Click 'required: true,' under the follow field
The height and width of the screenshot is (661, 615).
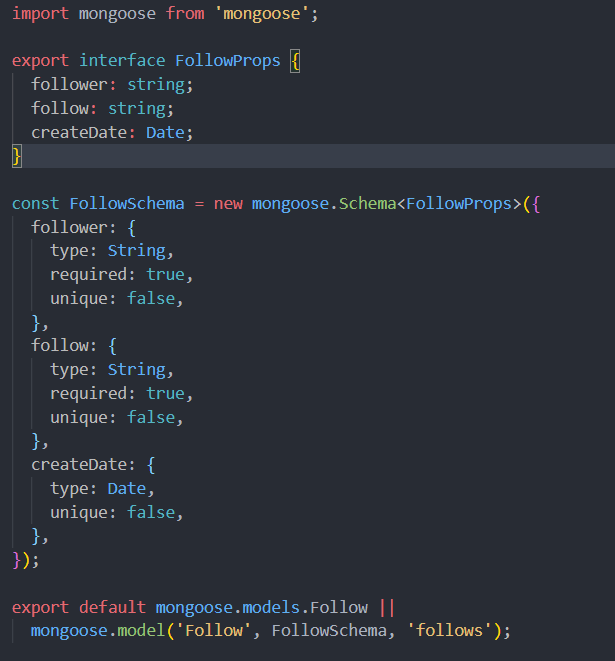tap(121, 394)
